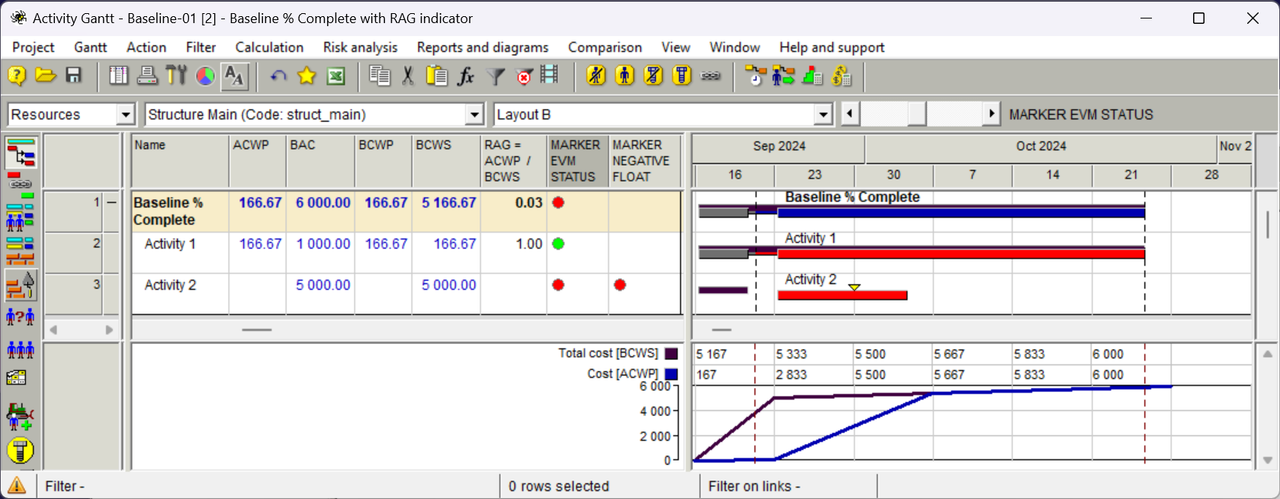The image size is (1280, 499).
Task: Click the funnel filter icon
Action: (x=494, y=76)
